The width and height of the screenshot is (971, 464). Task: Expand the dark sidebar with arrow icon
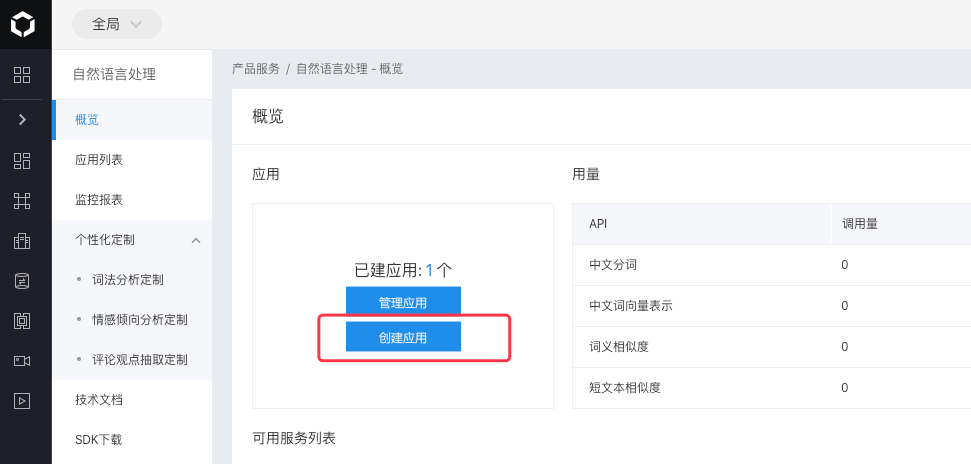(22, 120)
